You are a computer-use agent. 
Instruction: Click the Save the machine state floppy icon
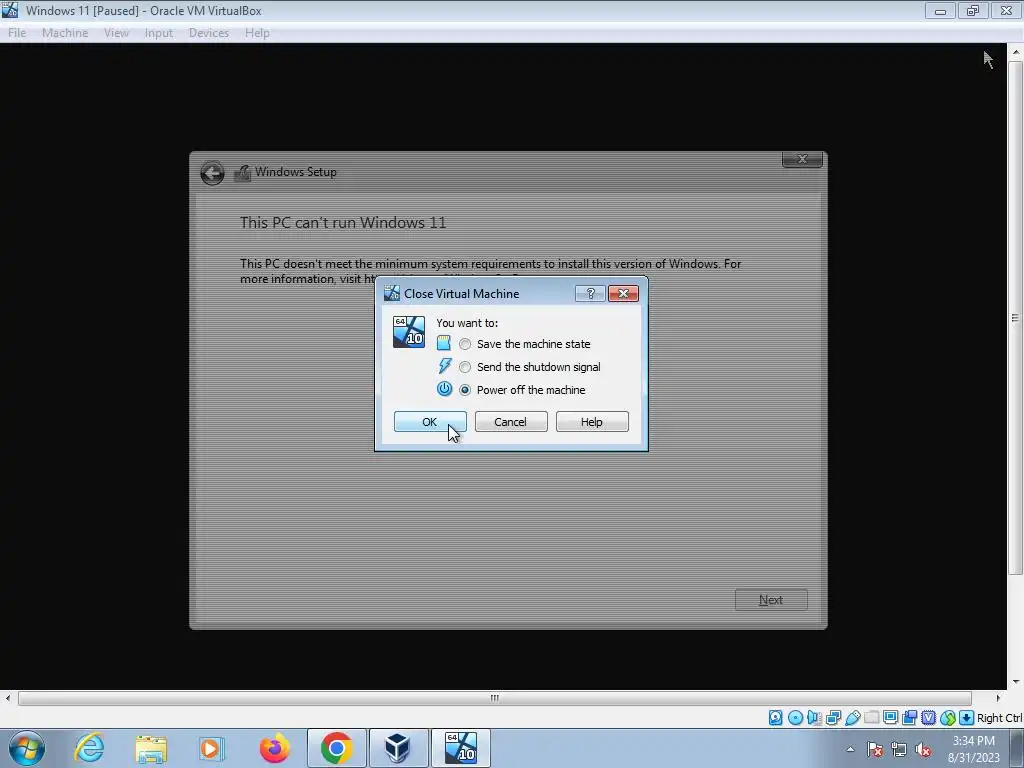tap(443, 343)
